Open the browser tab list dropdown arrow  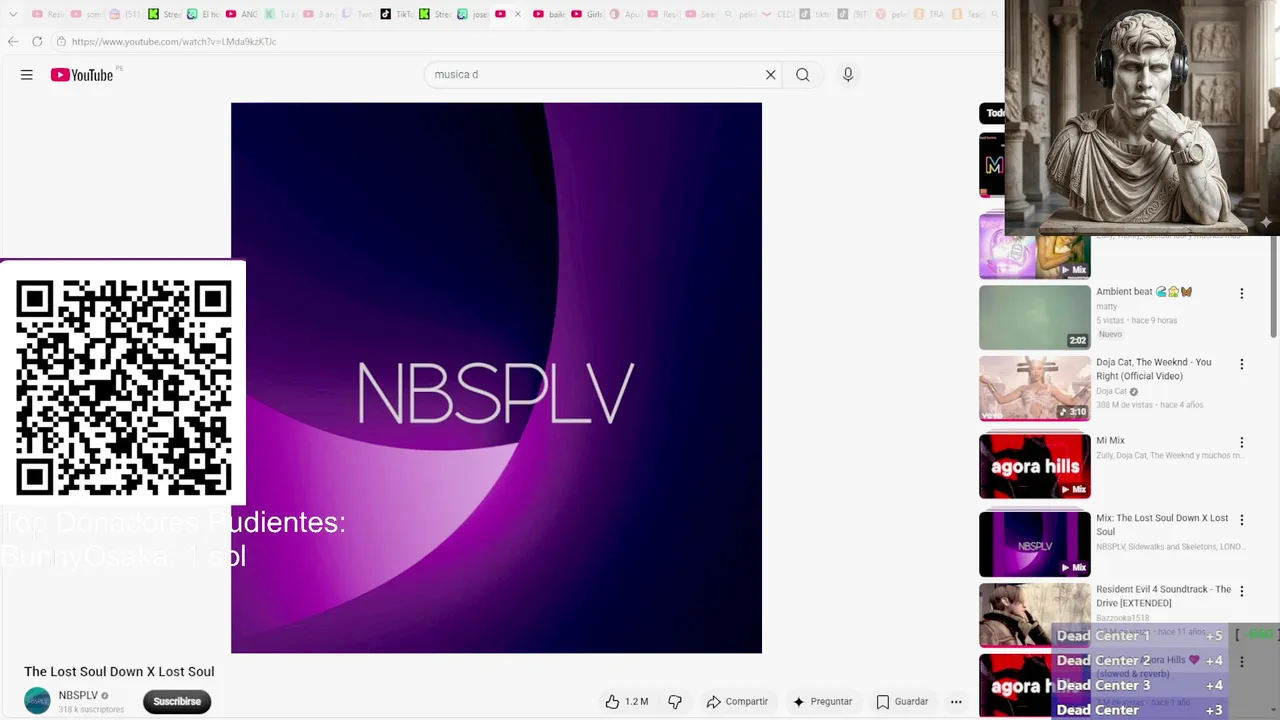pyautogui.click(x=13, y=14)
